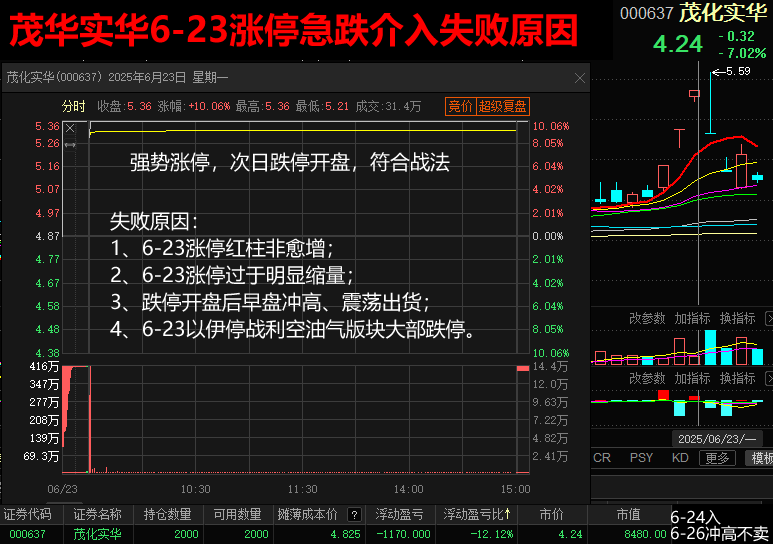
Task: Open the 更多 indicators menu
Action: point(717,458)
